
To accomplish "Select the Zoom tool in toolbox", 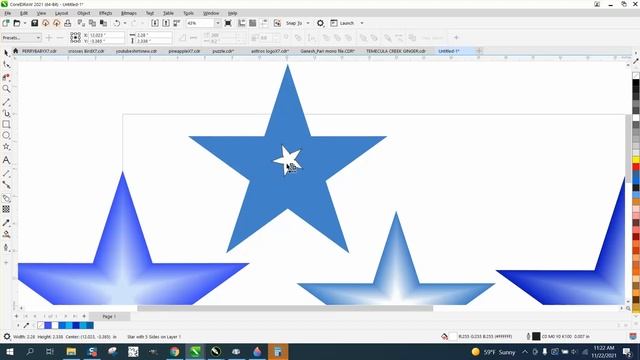I will (x=6, y=89).
